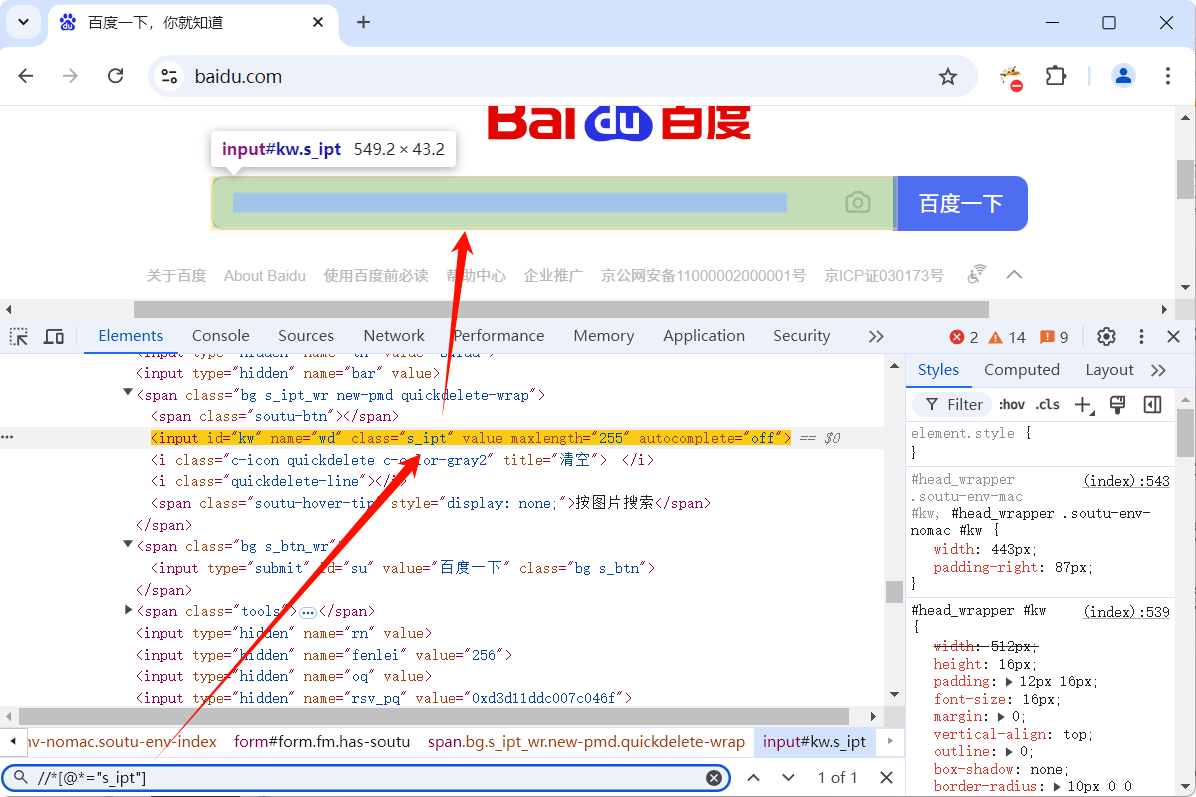Clear the XPath search field

click(714, 778)
